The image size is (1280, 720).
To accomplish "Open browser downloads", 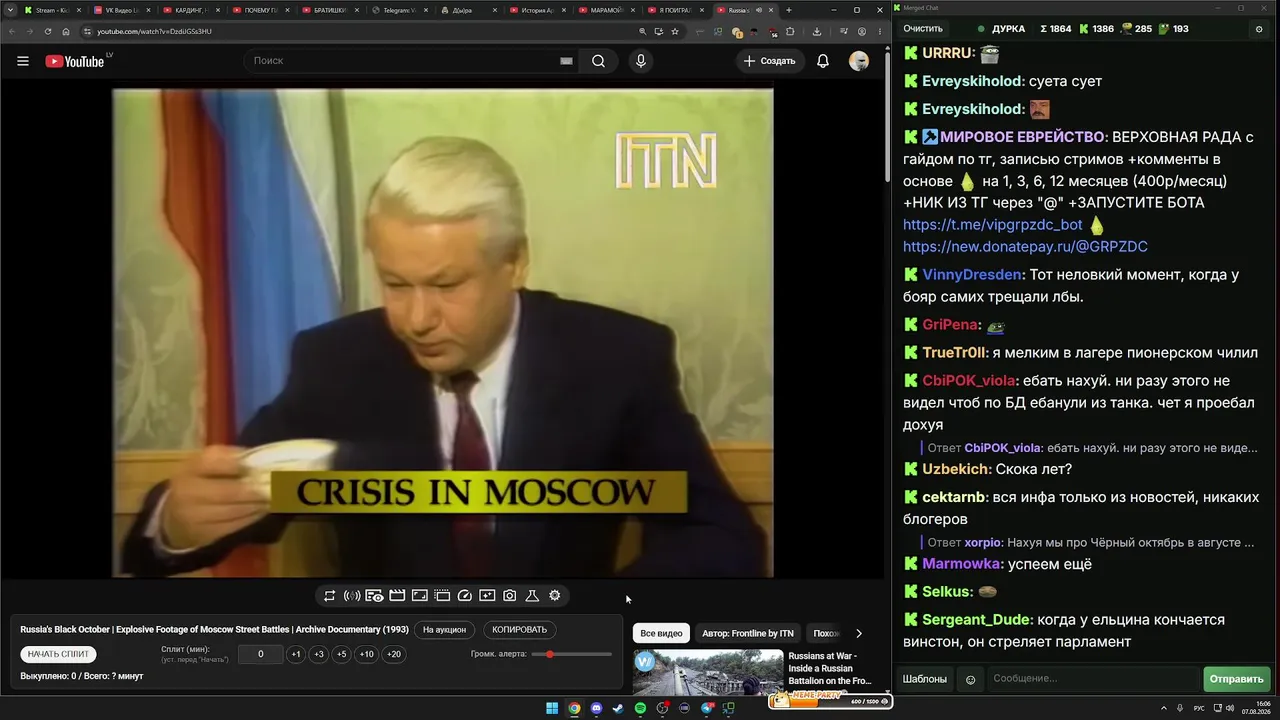I will click(x=817, y=31).
